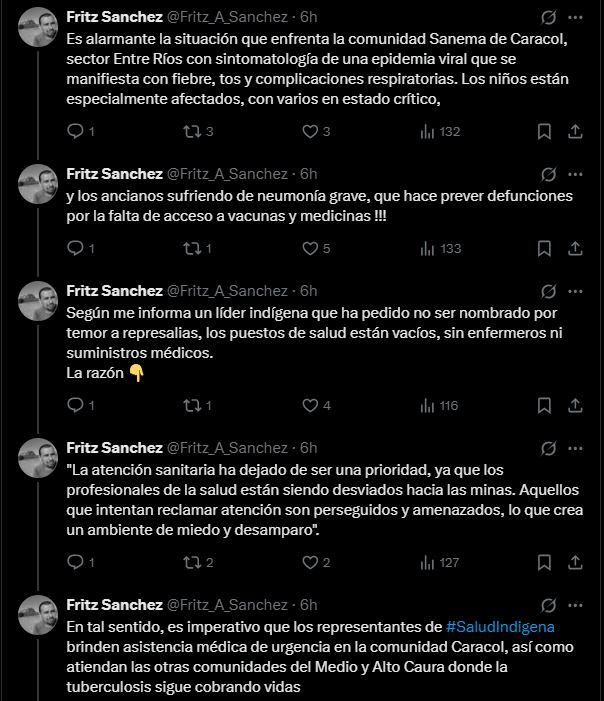The width and height of the screenshot is (604, 701).
Task: Open more options on the first tweet
Action: [x=576, y=17]
